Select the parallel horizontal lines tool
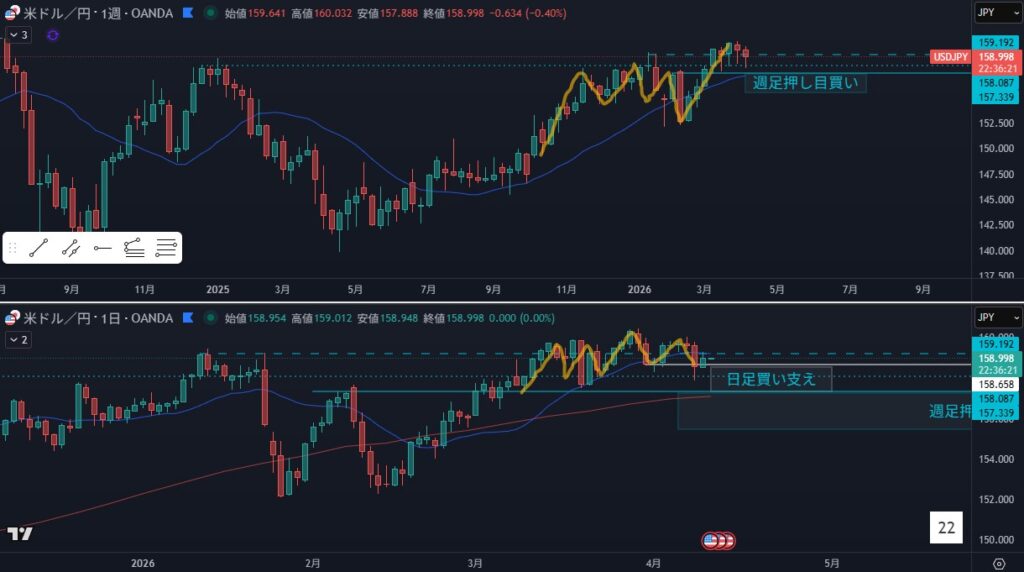 click(166, 247)
